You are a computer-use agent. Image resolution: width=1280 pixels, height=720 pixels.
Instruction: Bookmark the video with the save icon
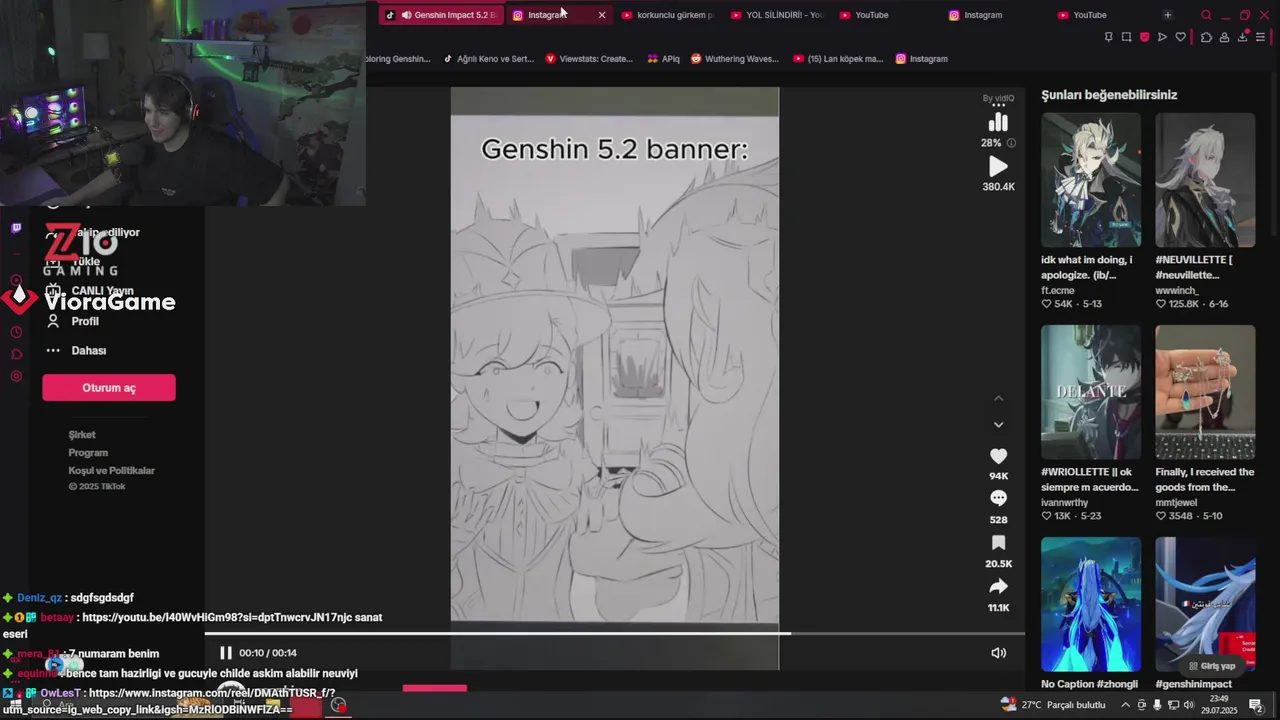pos(998,542)
